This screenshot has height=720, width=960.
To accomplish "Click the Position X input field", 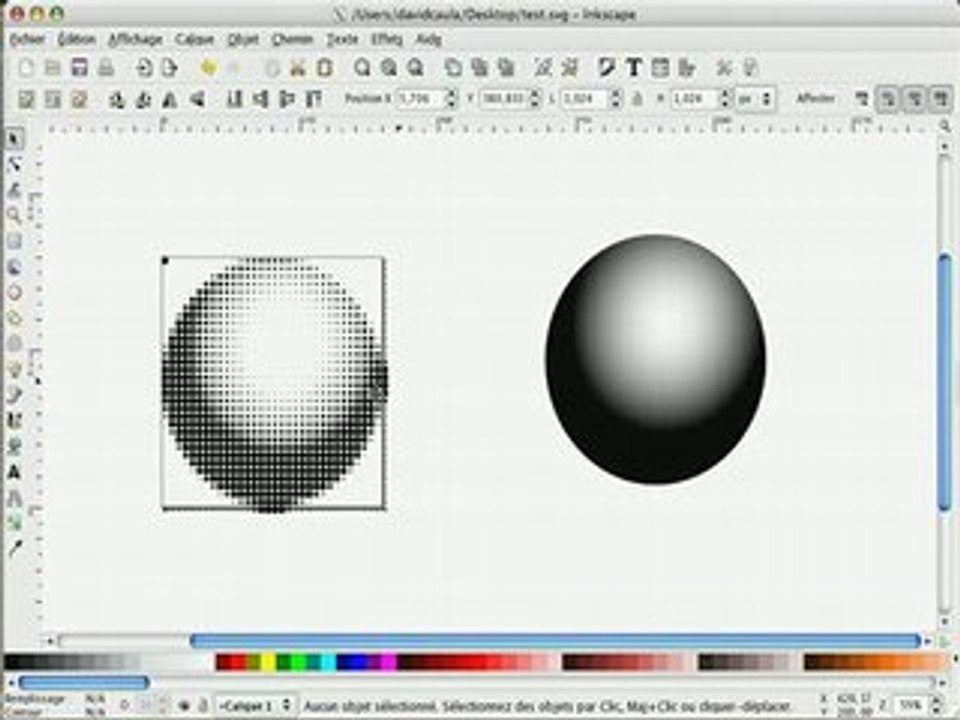I will [420, 99].
